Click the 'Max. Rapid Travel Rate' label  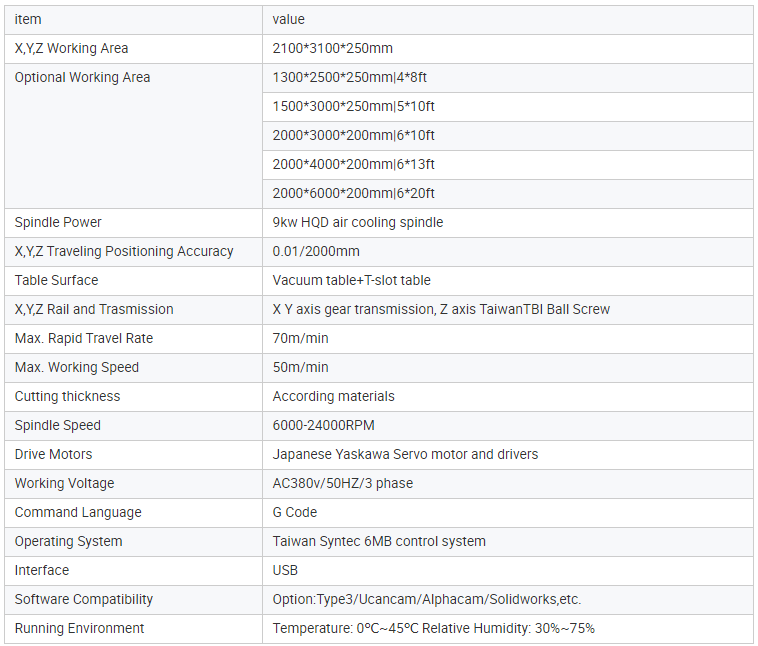tap(84, 338)
